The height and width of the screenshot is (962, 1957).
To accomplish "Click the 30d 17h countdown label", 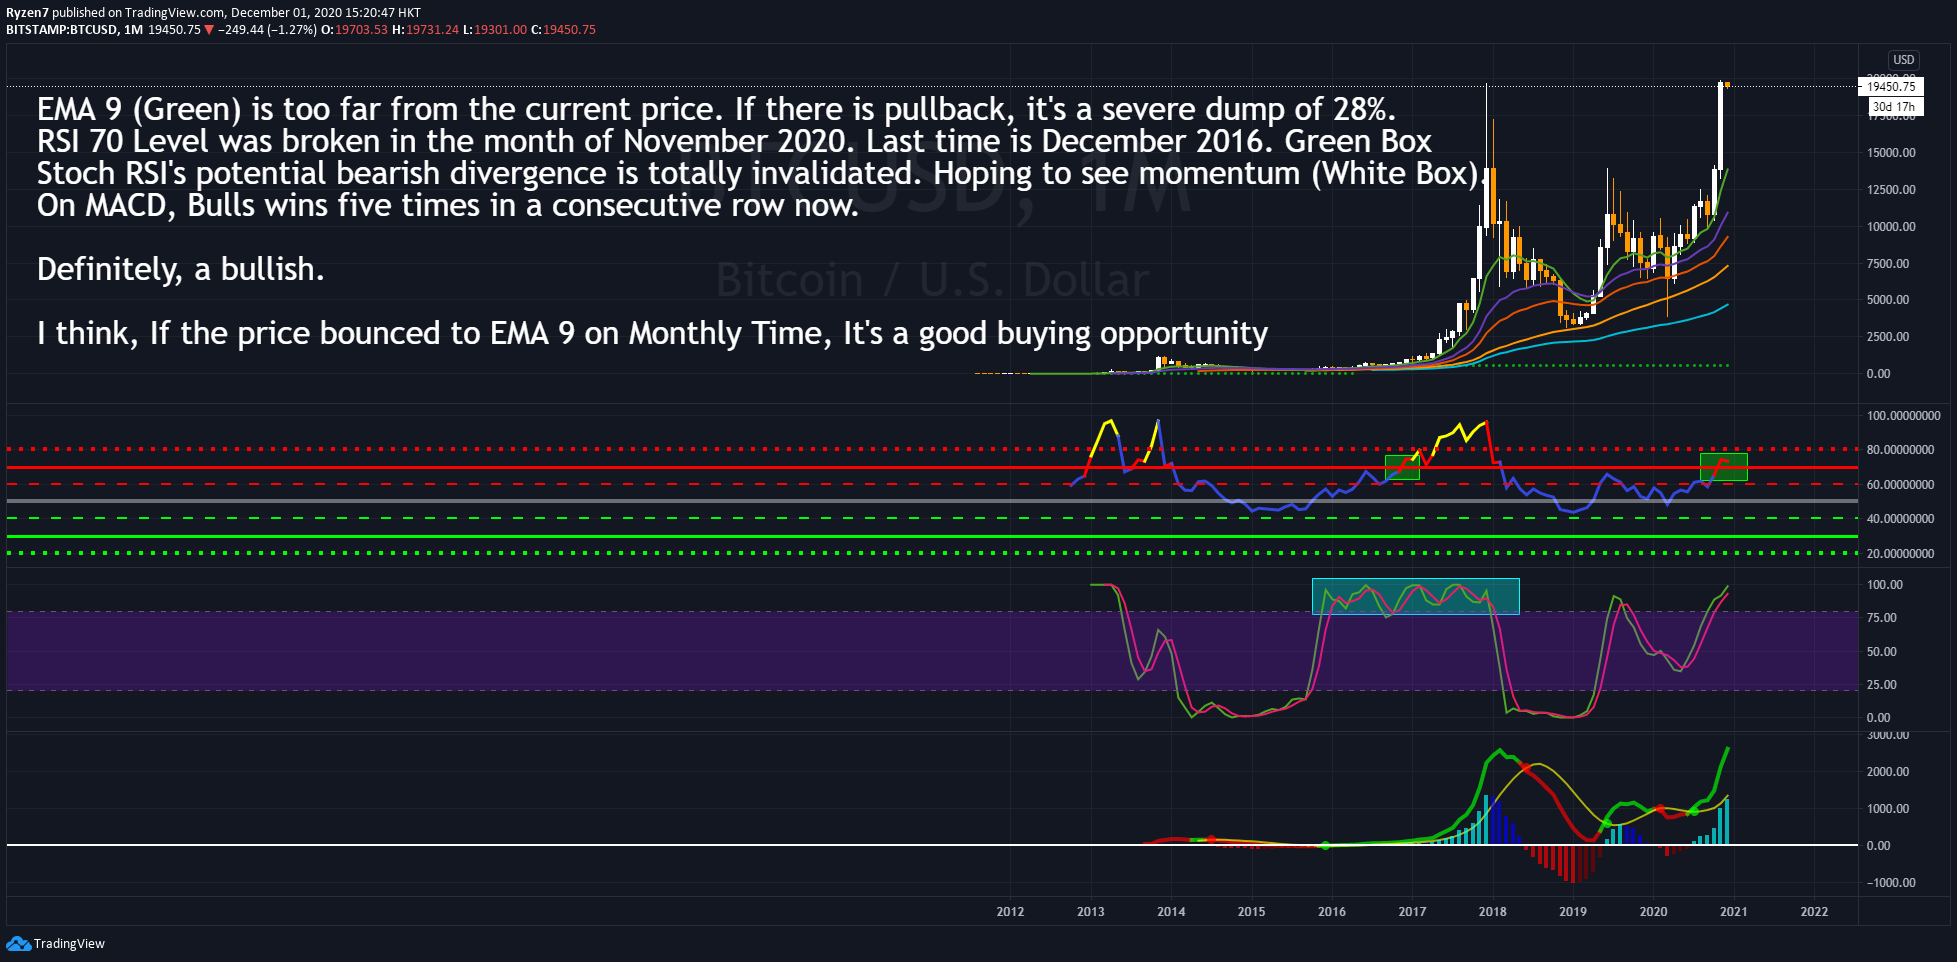I will (x=1893, y=107).
